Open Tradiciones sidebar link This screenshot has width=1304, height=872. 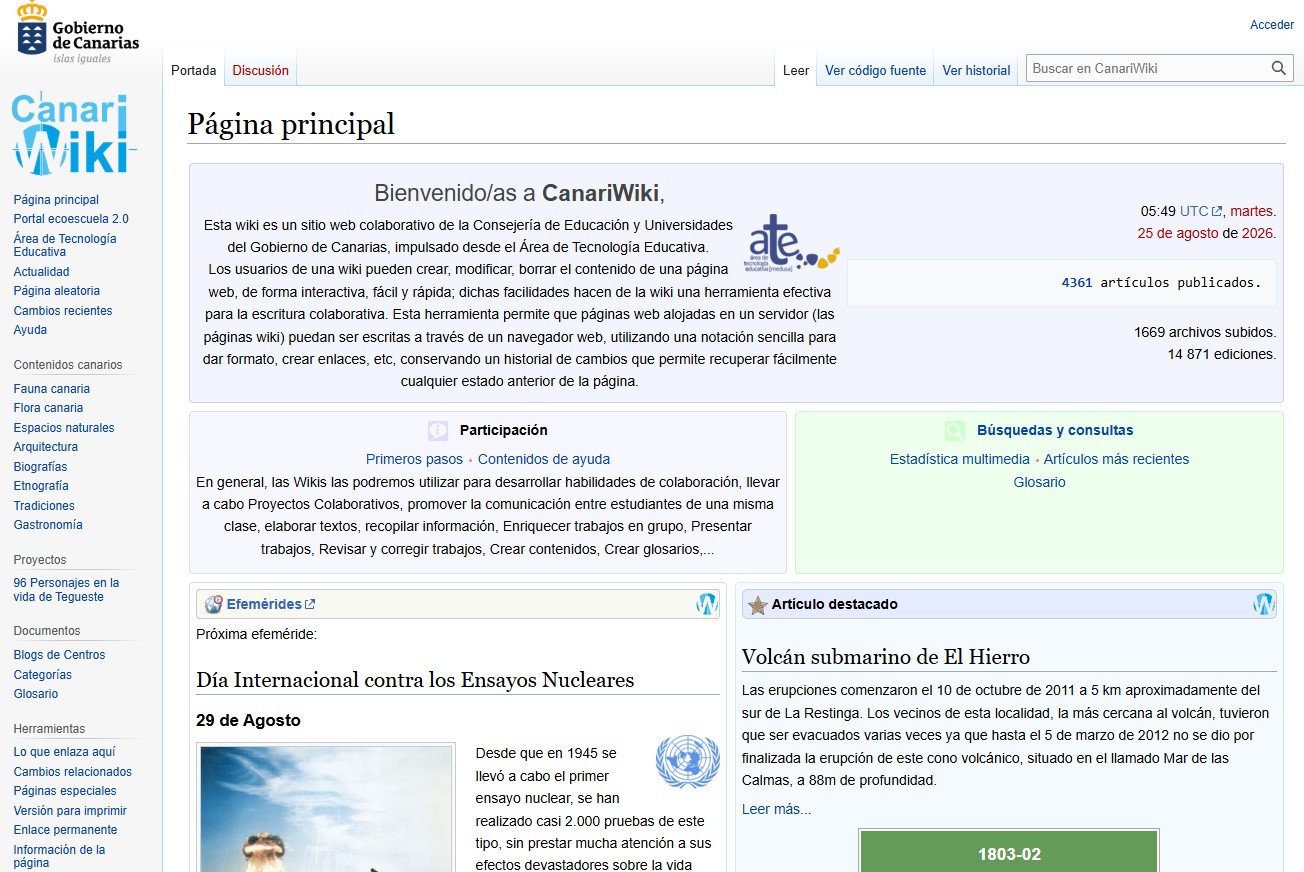(x=44, y=506)
